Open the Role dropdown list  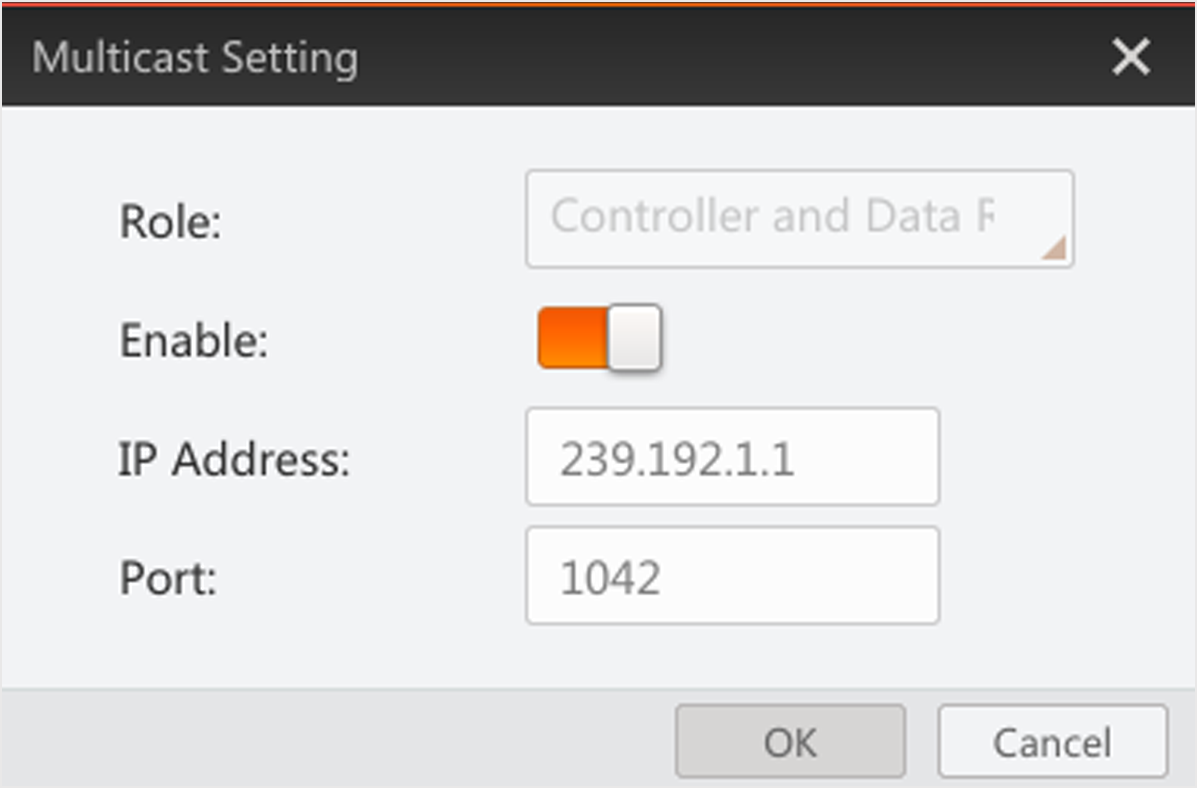click(798, 218)
